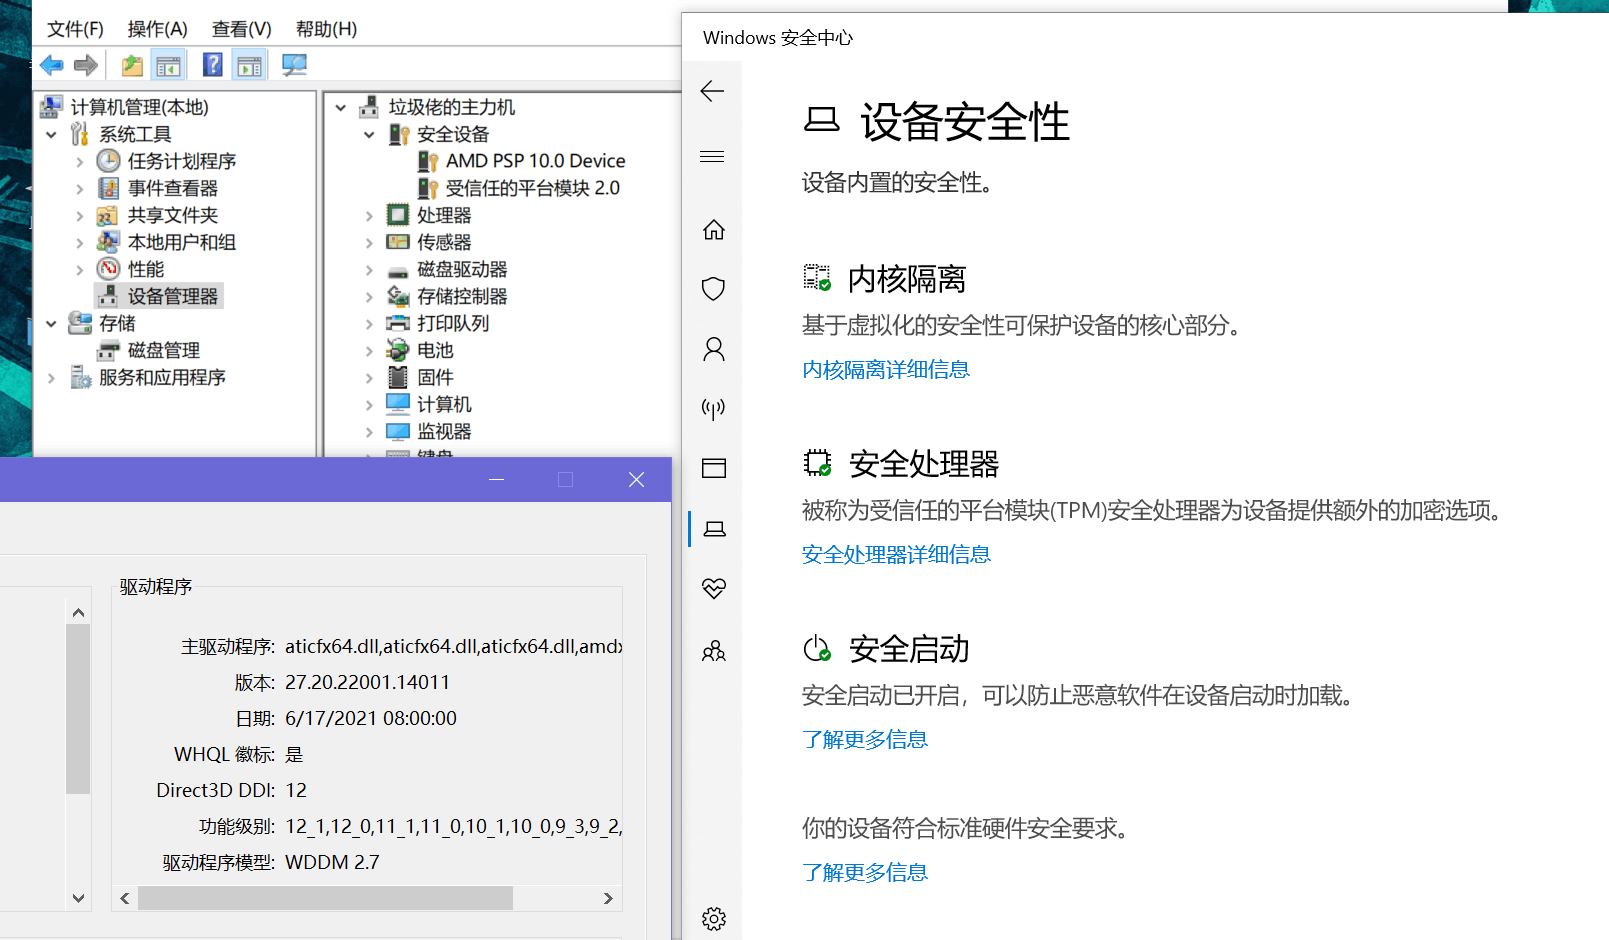Viewport: 1609px width, 940px height.
Task: Open Account protection person icon
Action: [x=714, y=349]
